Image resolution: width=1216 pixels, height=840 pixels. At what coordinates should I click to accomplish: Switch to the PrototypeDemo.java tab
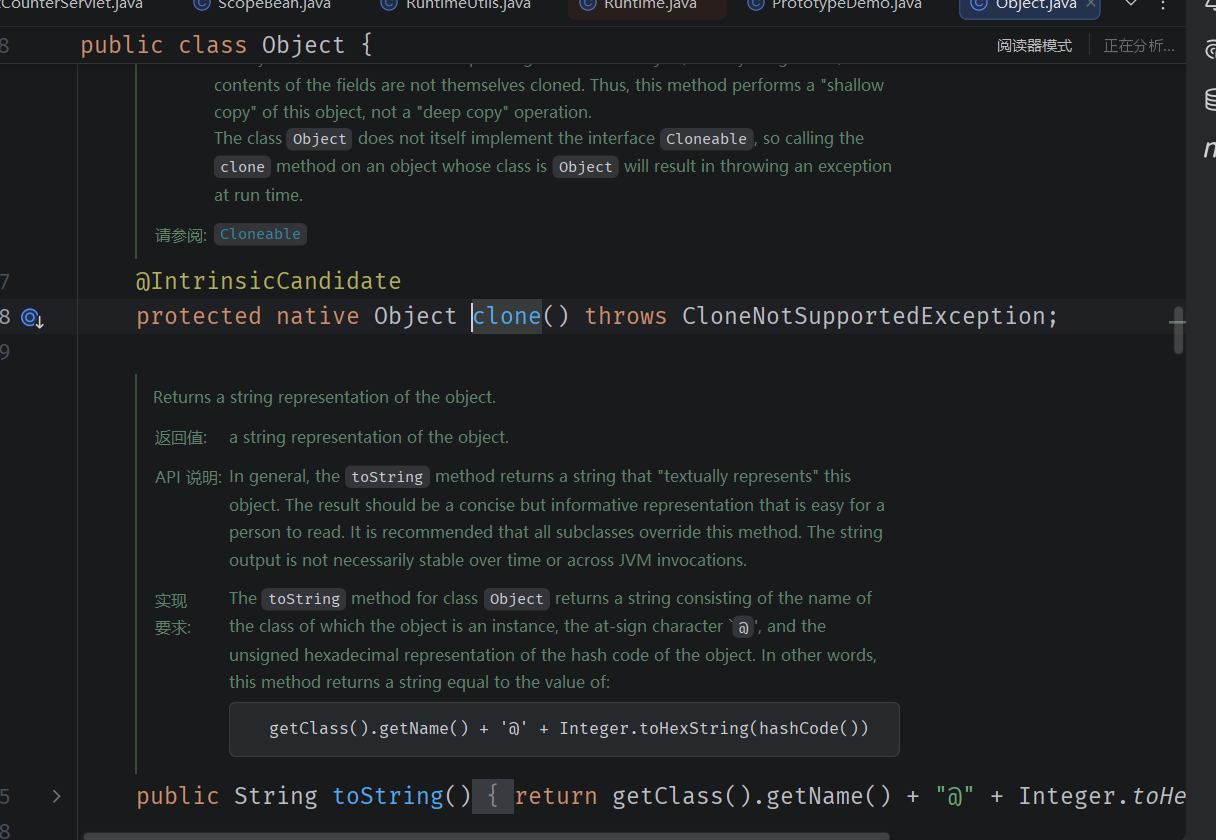point(834,5)
